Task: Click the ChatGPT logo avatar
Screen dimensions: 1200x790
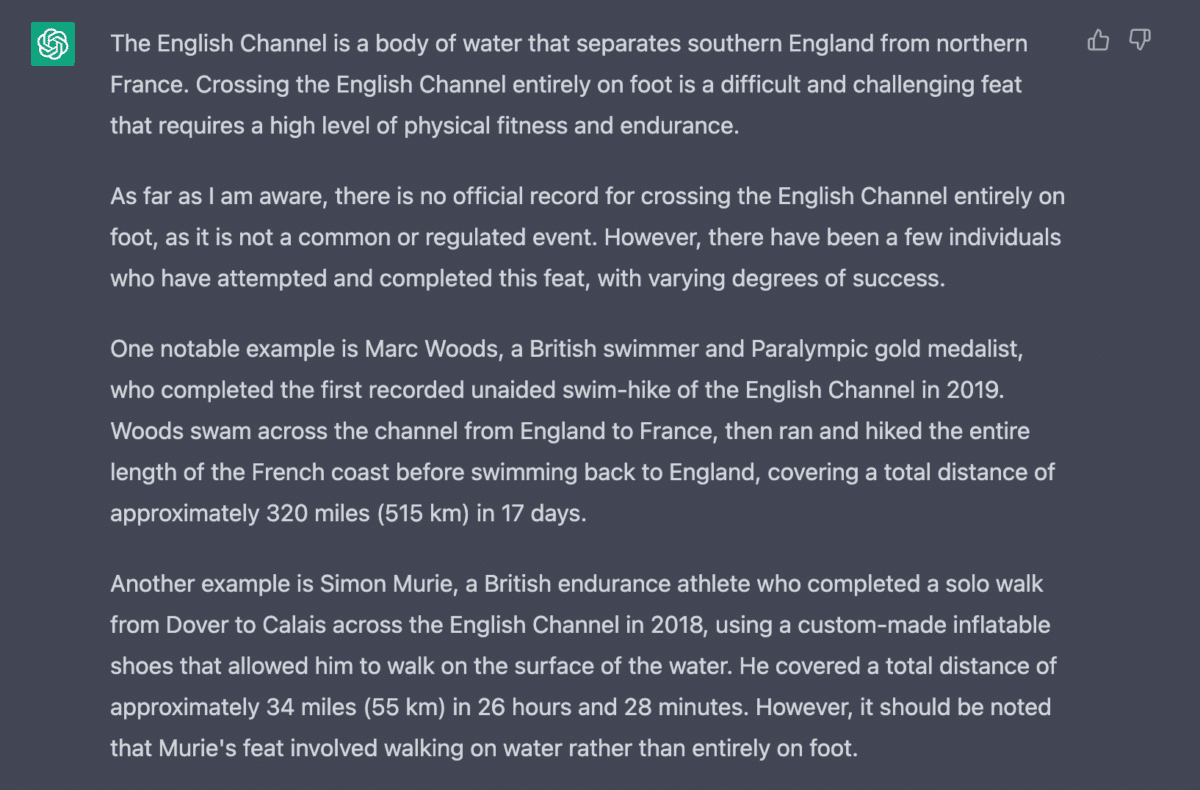Action: (x=53, y=44)
